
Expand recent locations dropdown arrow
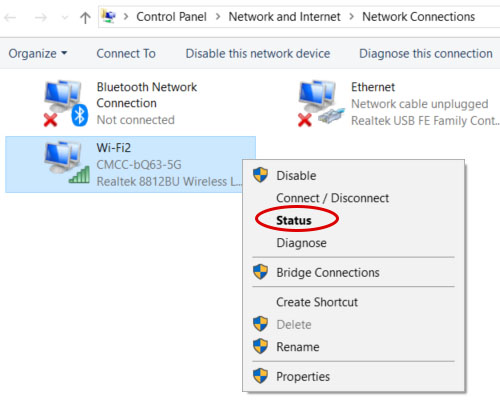coord(65,17)
